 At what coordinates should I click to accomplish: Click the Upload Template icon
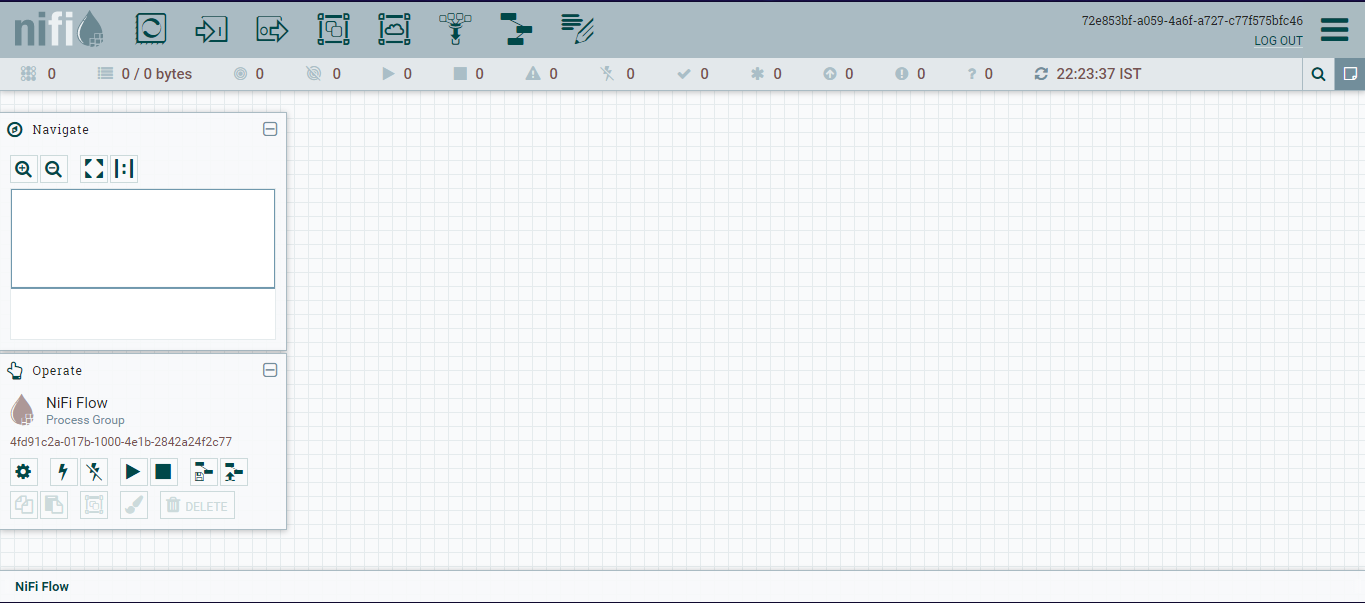tap(234, 472)
